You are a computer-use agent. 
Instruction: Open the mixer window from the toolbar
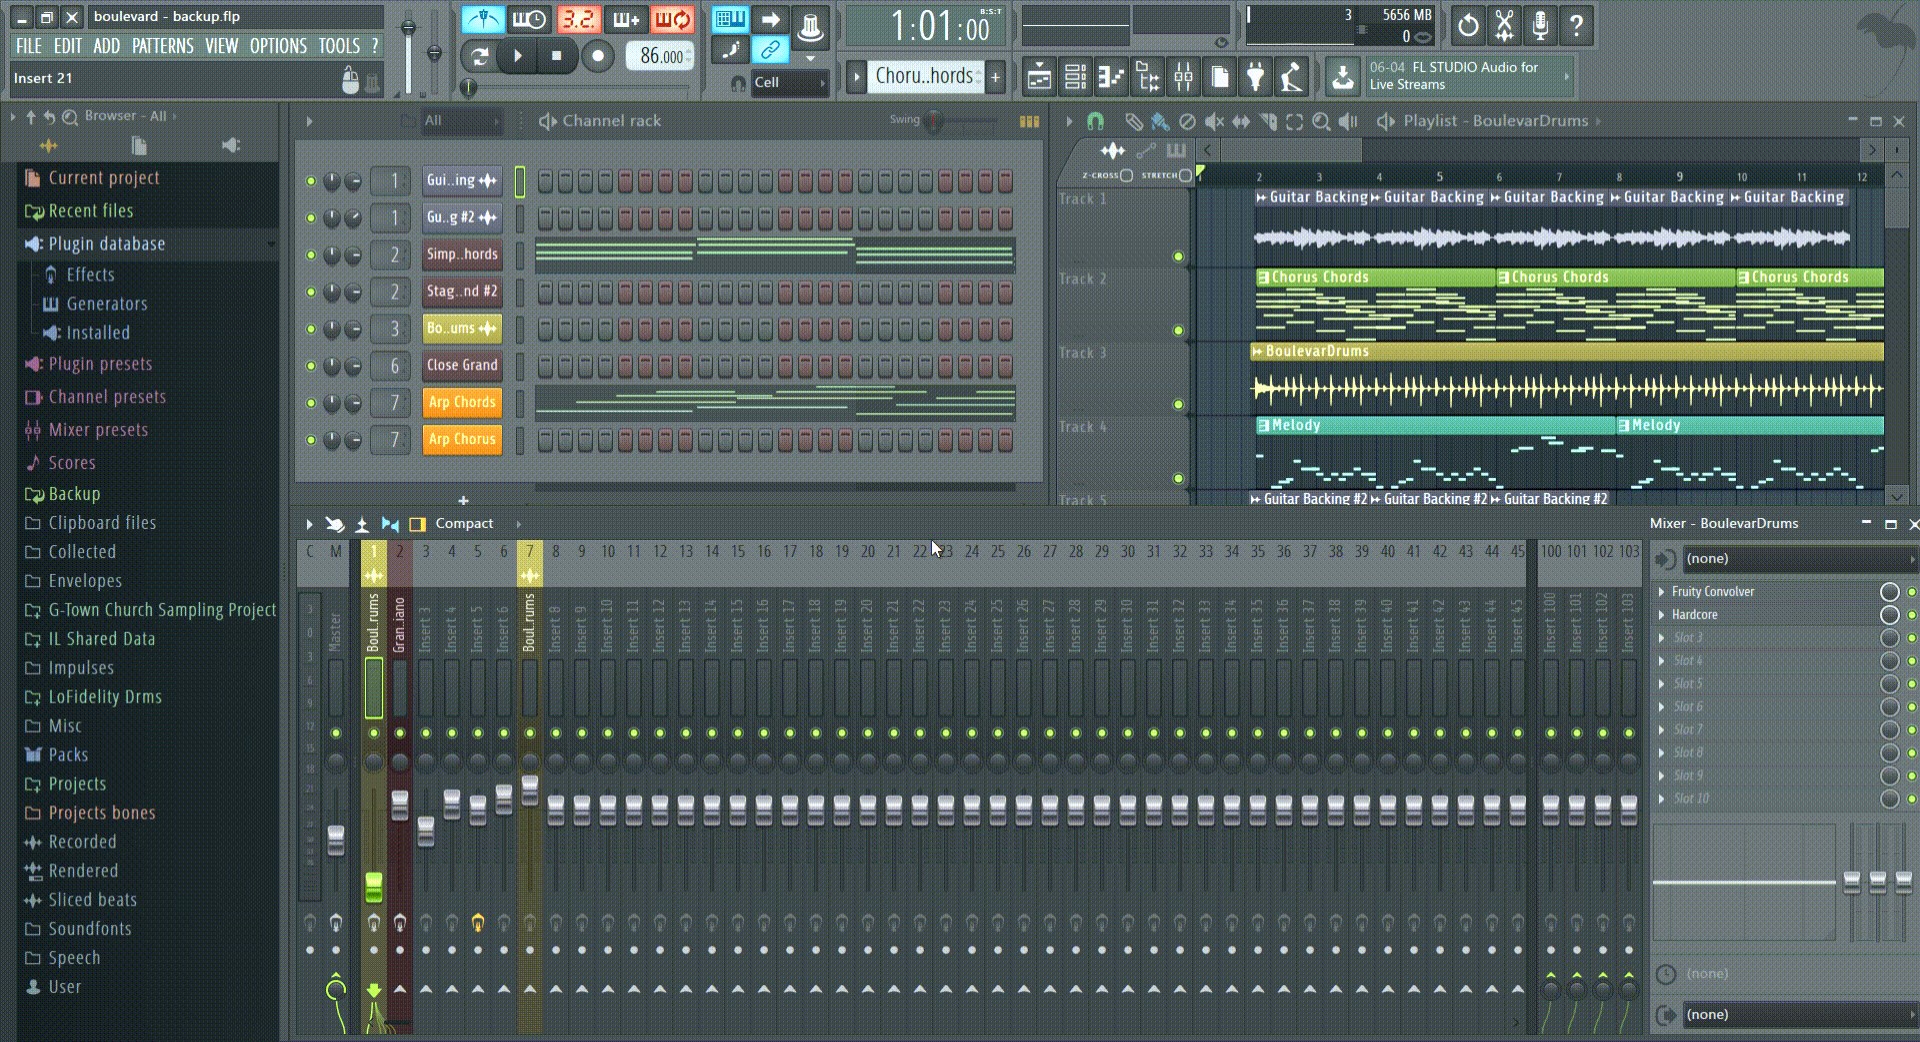(1183, 77)
